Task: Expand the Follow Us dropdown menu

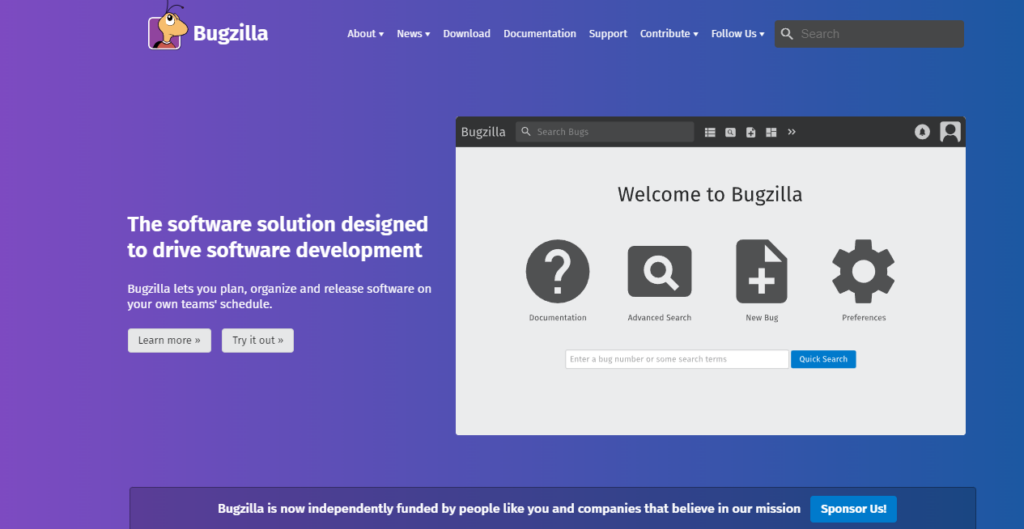Action: [737, 34]
